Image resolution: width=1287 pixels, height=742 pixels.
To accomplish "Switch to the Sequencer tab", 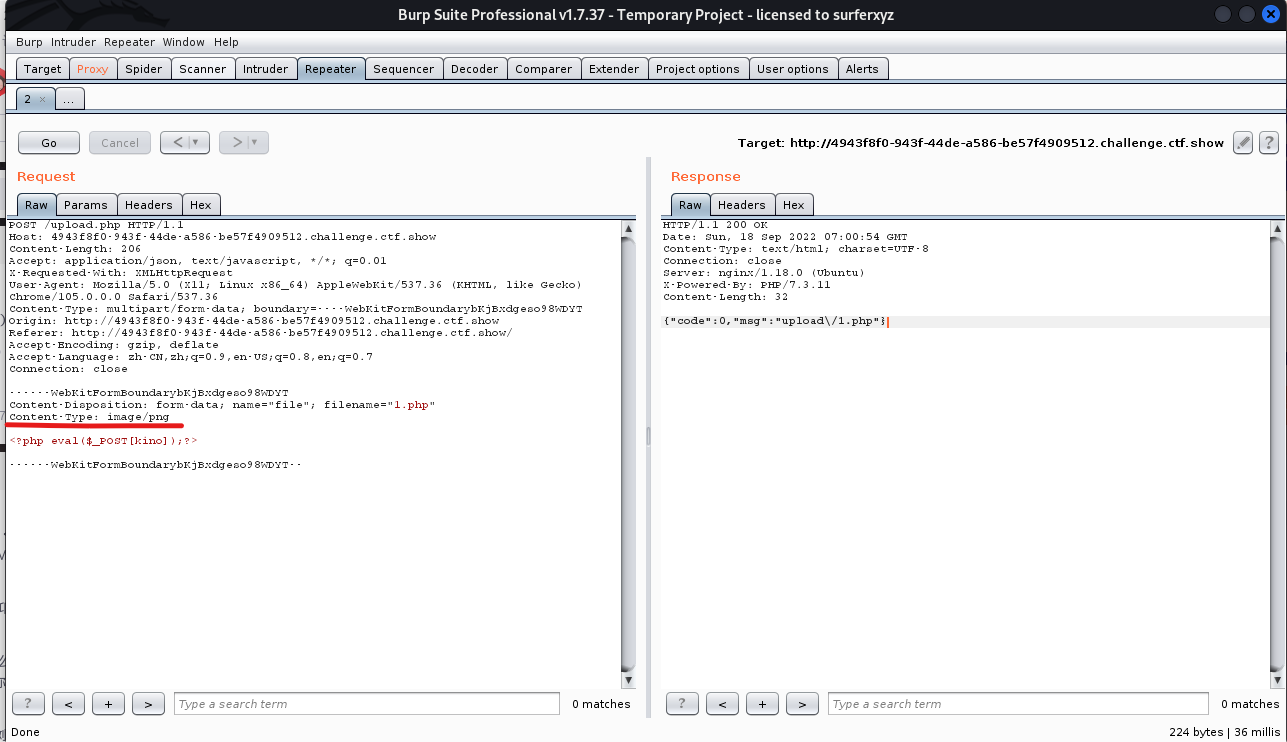I will (x=403, y=69).
